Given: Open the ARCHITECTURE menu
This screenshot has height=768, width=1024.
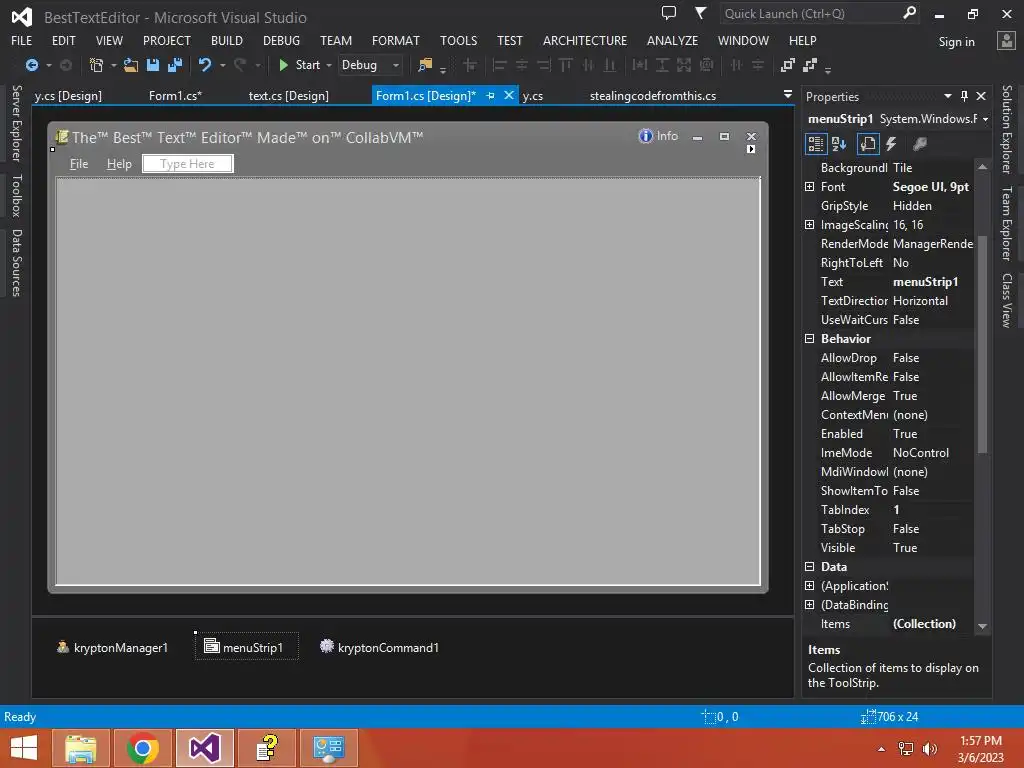Looking at the screenshot, I should (x=584, y=40).
